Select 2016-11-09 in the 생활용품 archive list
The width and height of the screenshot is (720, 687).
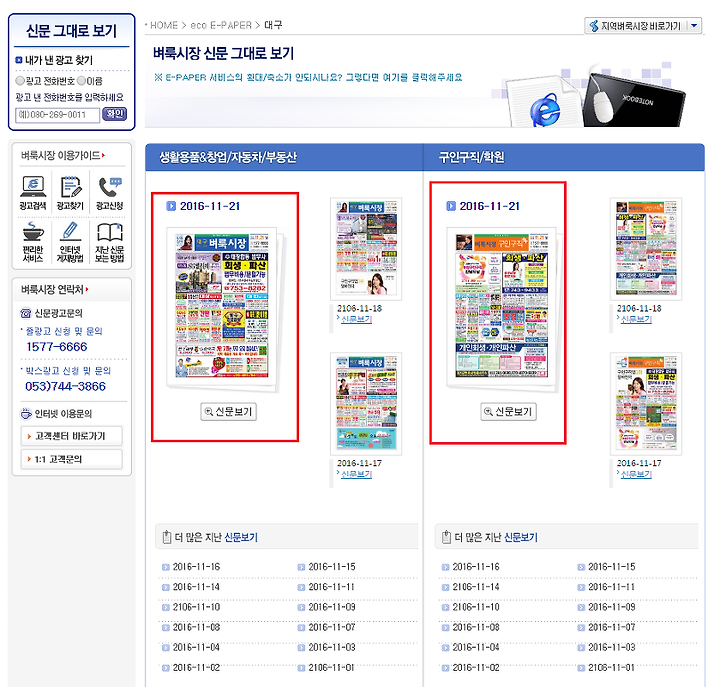332,607
